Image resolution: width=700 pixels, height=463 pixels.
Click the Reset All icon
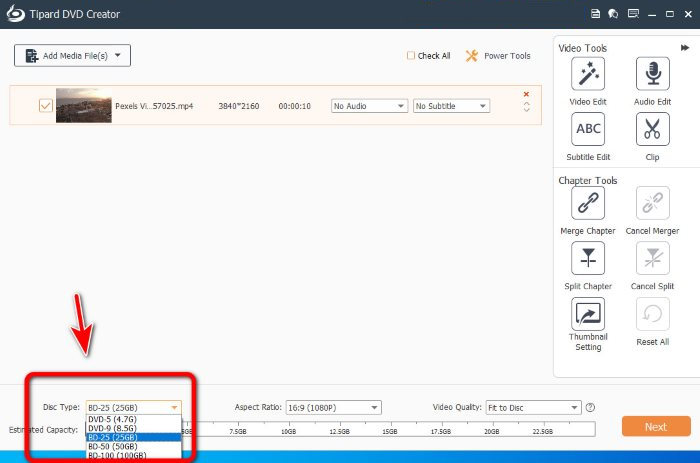652,314
